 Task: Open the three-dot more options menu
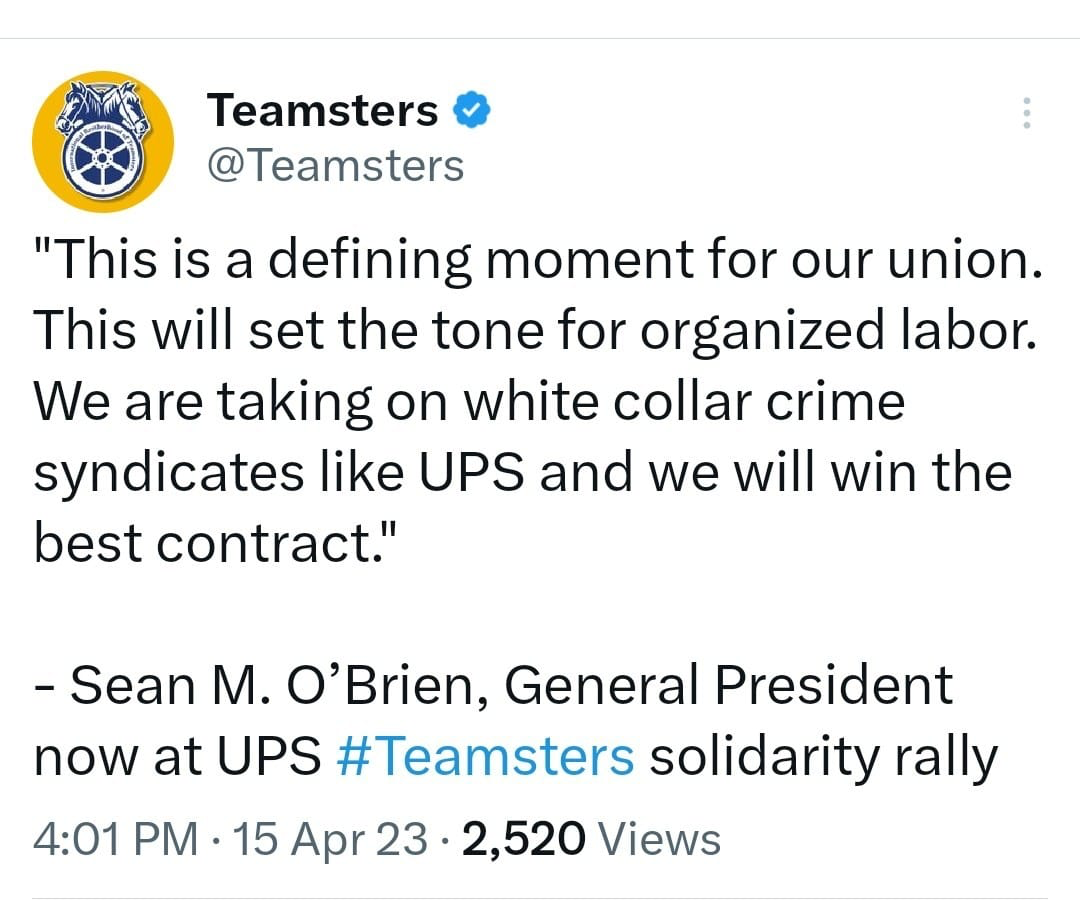coord(1026,113)
